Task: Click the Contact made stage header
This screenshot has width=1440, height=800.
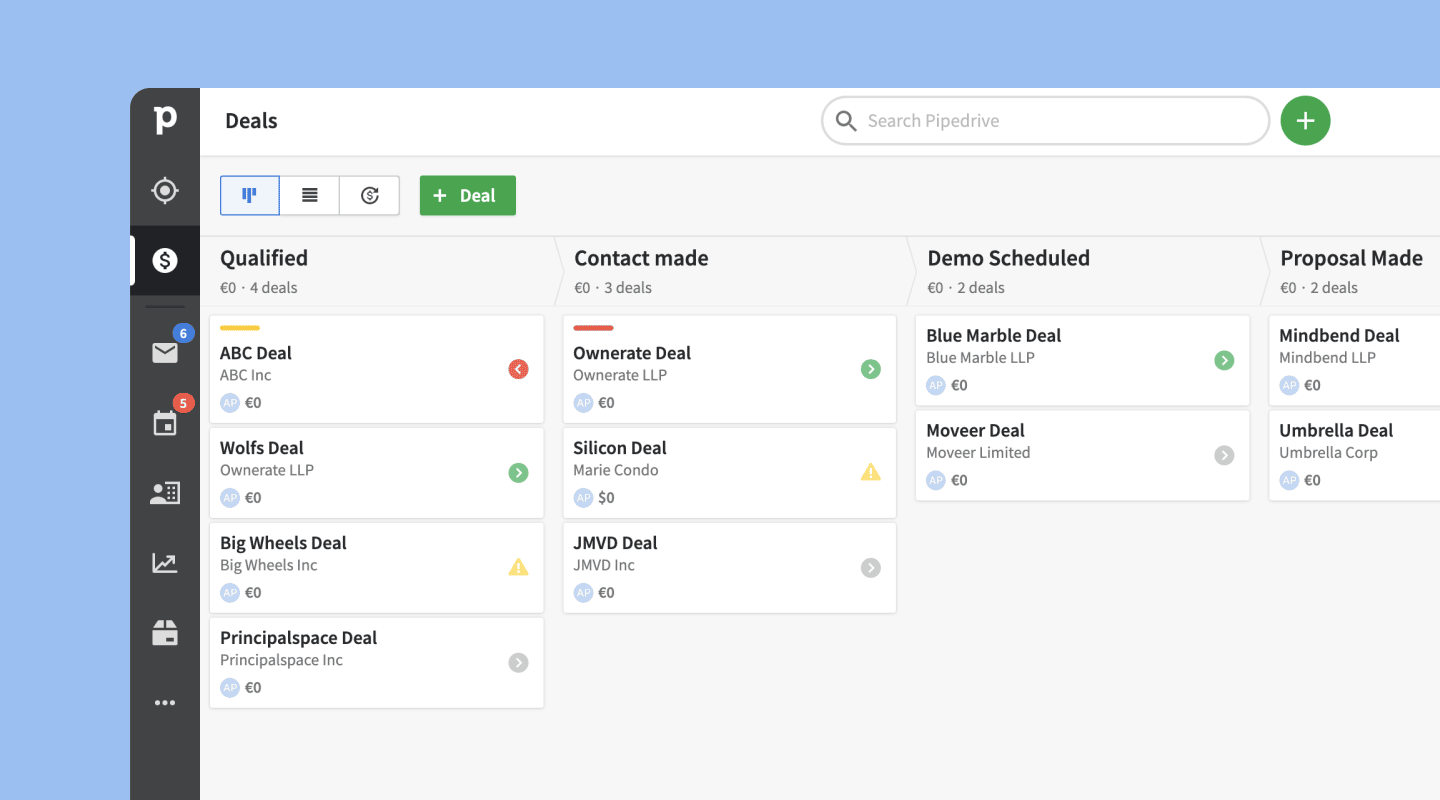Action: coord(641,258)
